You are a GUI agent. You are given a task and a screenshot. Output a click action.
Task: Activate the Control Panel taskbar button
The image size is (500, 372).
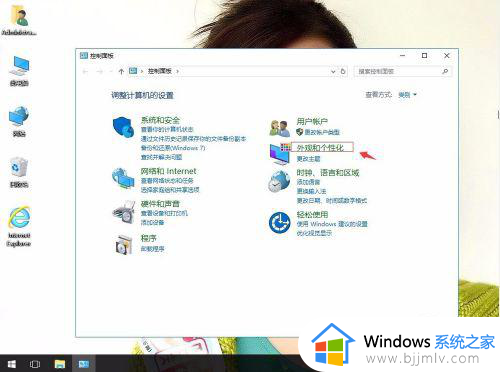pos(84,364)
